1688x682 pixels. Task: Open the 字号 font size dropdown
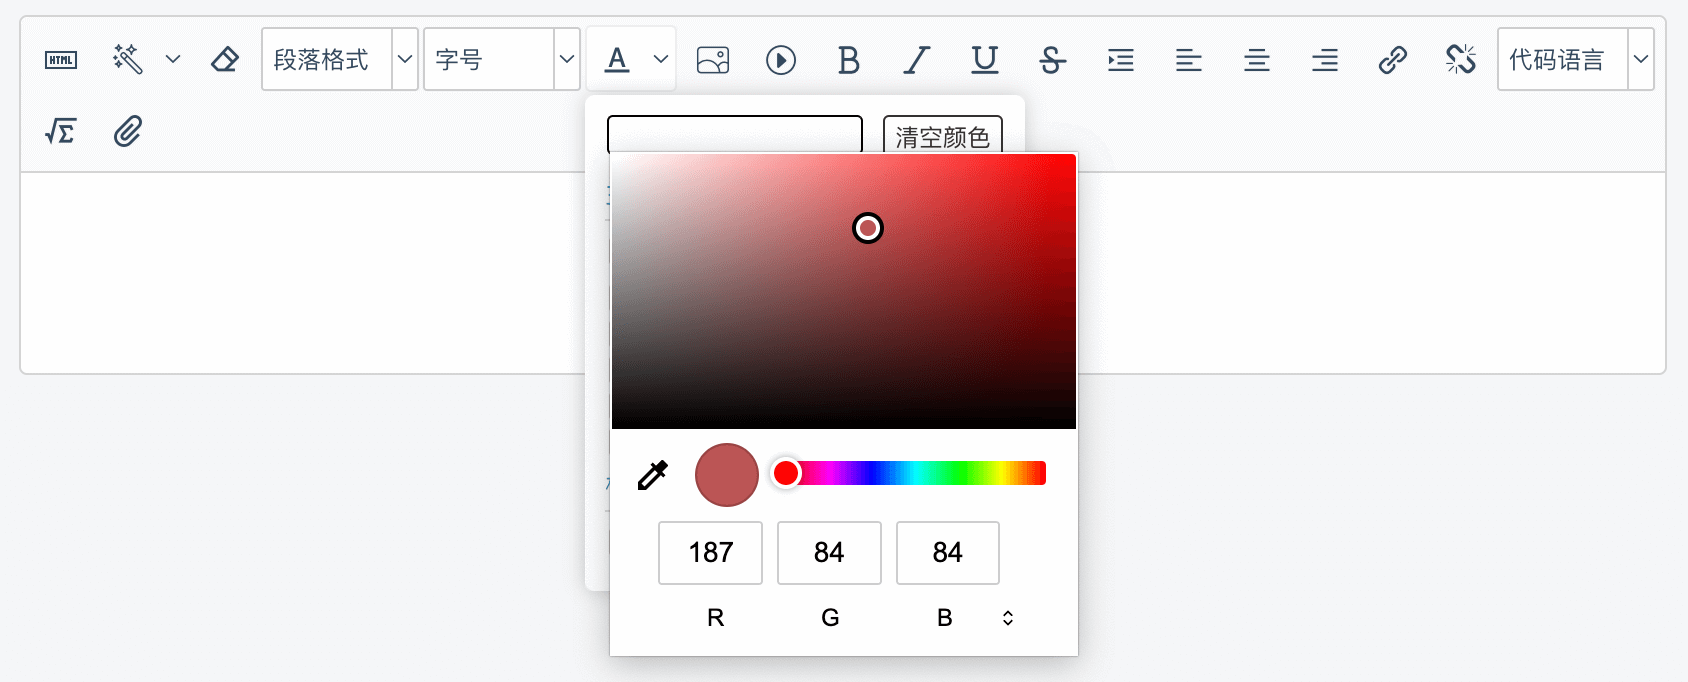point(502,60)
